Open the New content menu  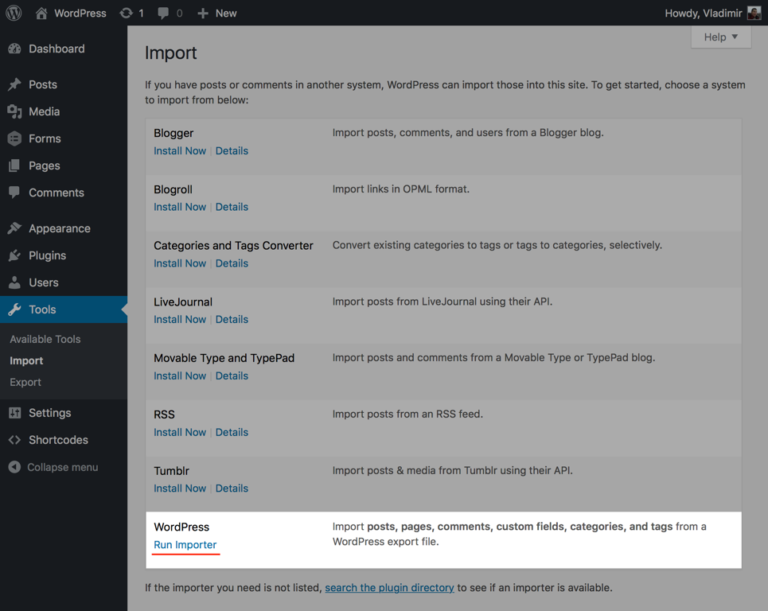[217, 13]
